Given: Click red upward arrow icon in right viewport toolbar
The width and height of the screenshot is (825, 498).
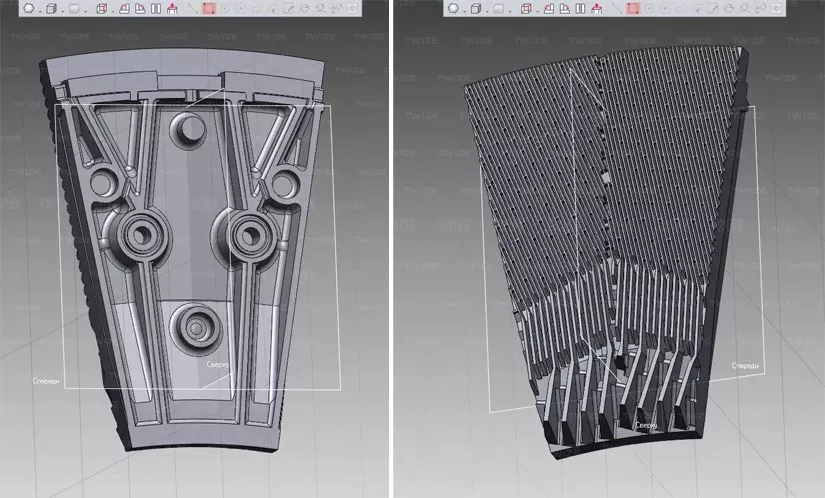Looking at the screenshot, I should tap(597, 8).
